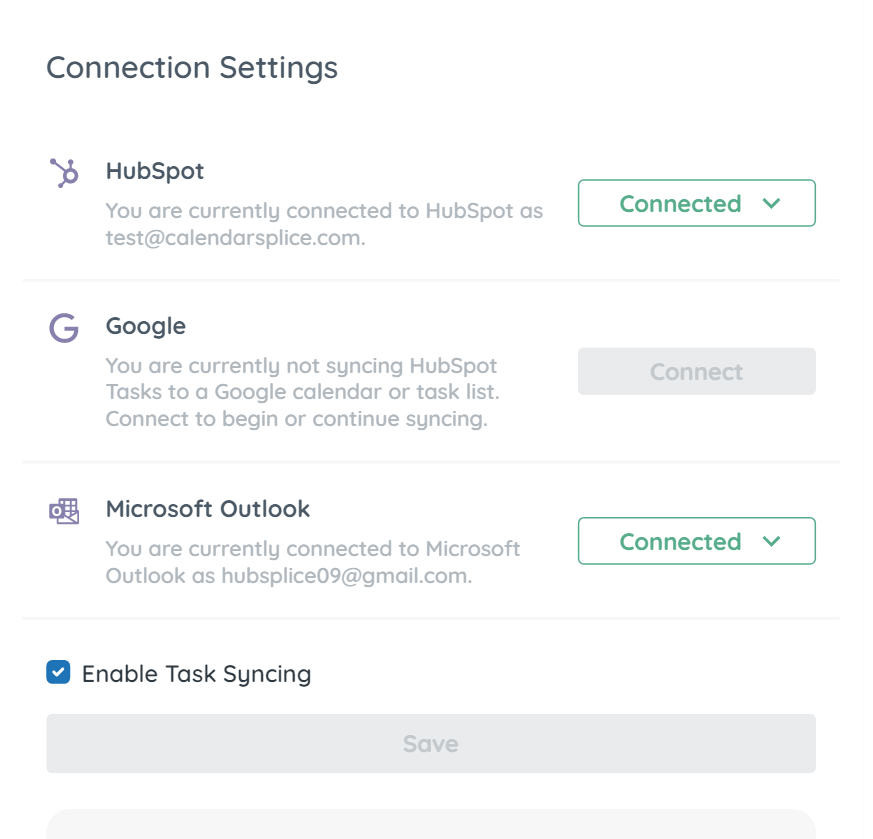The image size is (873, 839).
Task: Click the Connect button for Google
Action: pos(697,371)
